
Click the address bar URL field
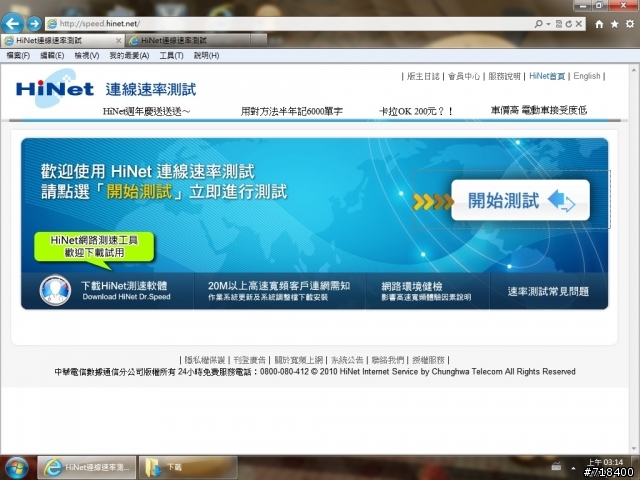click(286, 24)
